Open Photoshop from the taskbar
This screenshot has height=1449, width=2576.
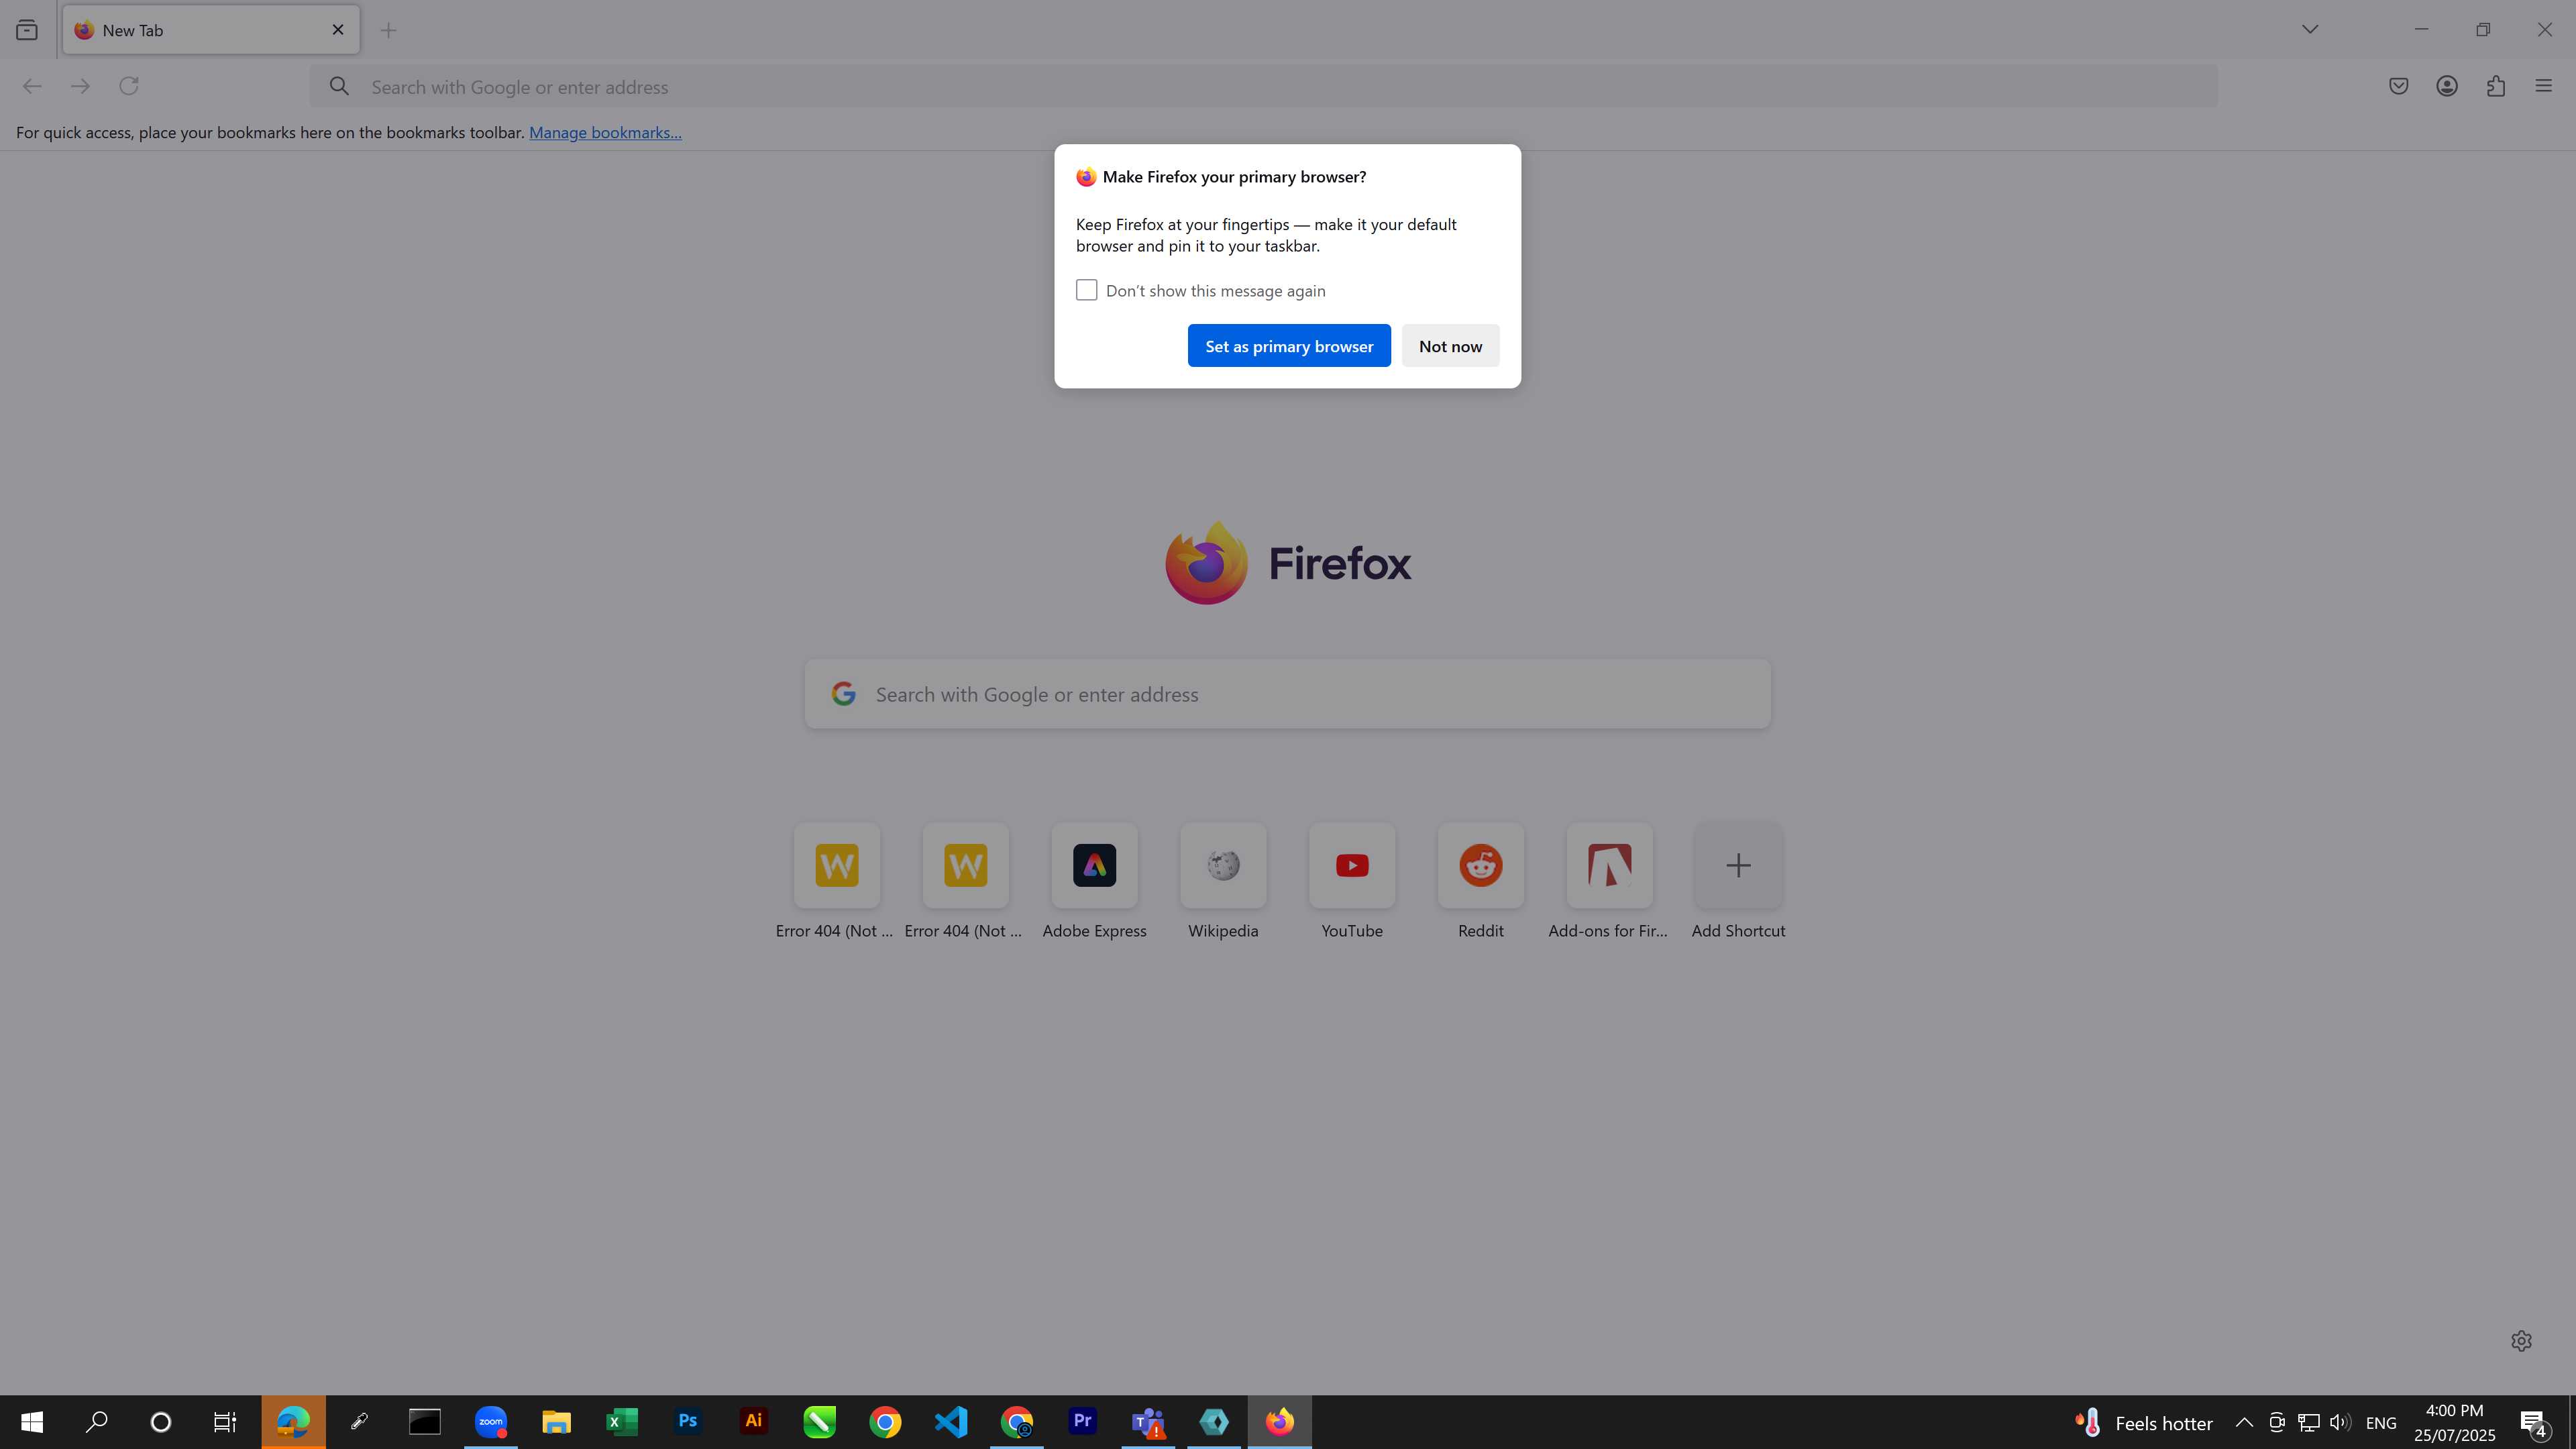pos(688,1422)
